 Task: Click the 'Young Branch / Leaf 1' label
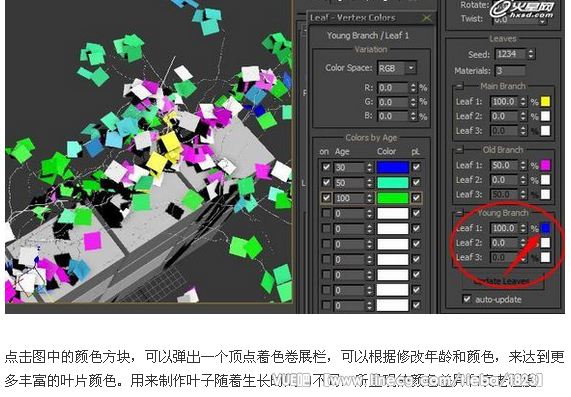click(368, 35)
